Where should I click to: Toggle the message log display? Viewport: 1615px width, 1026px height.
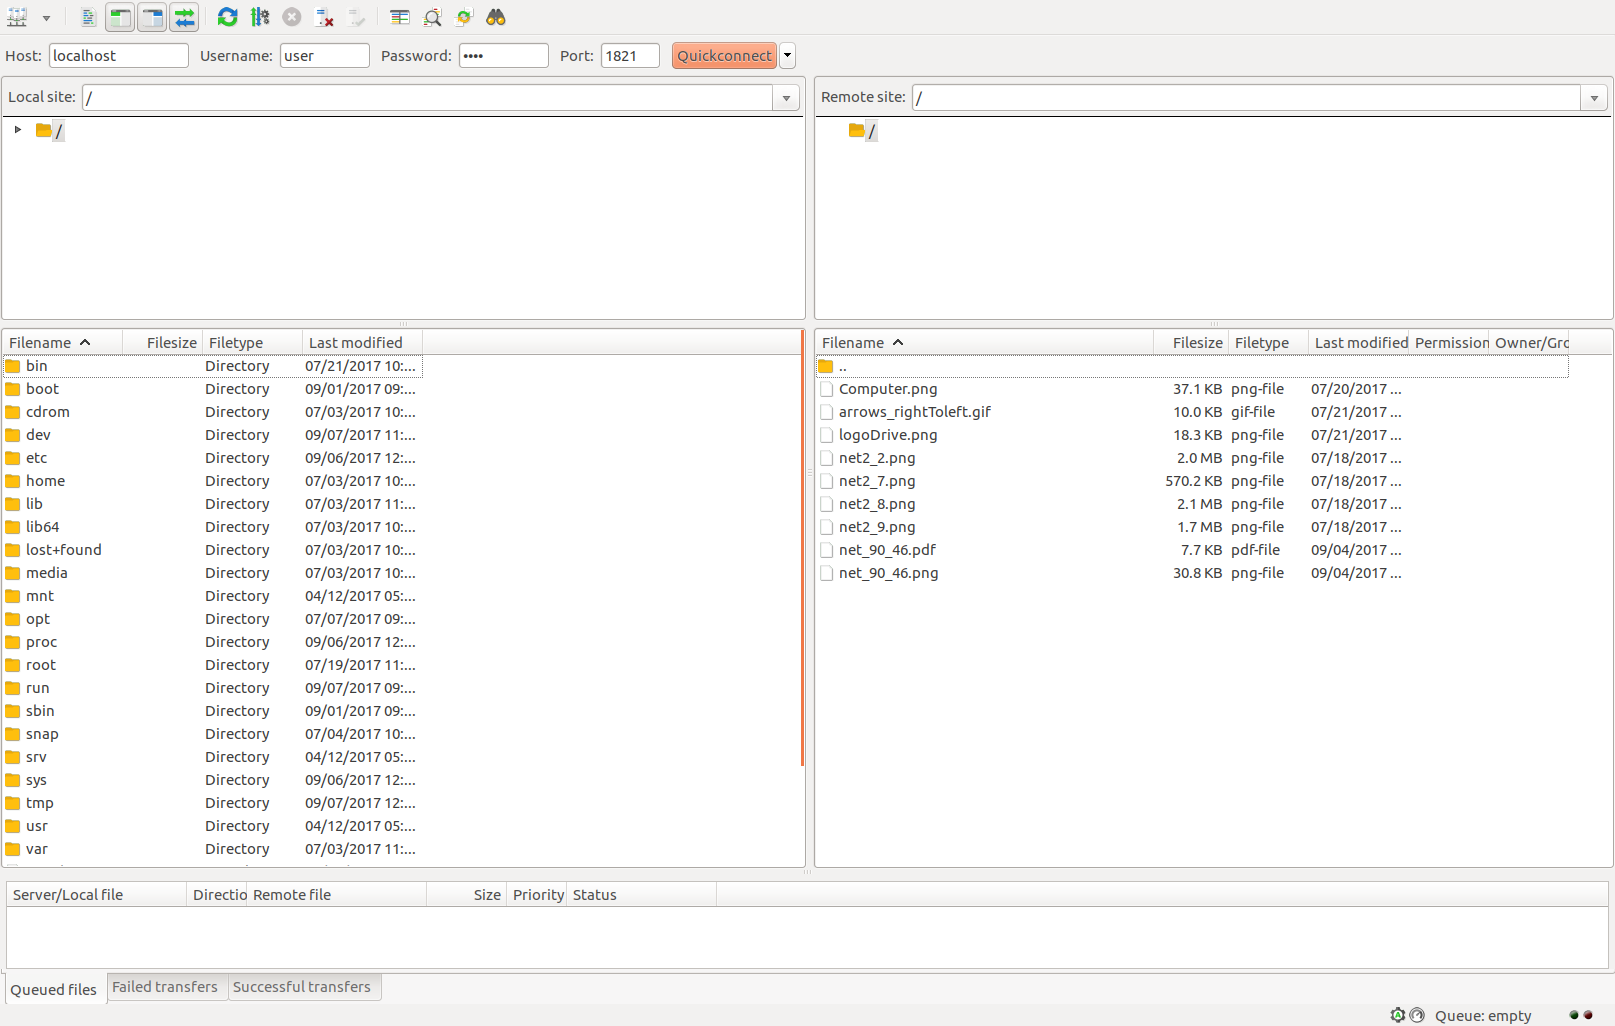tap(88, 17)
